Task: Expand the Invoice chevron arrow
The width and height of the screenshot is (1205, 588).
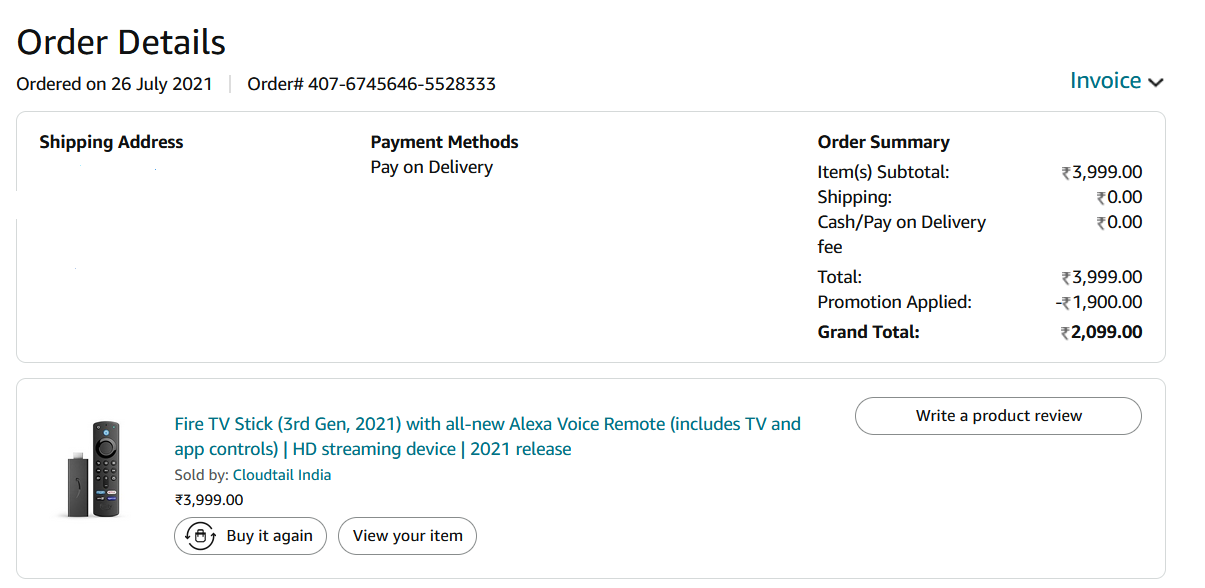Action: tap(1156, 82)
